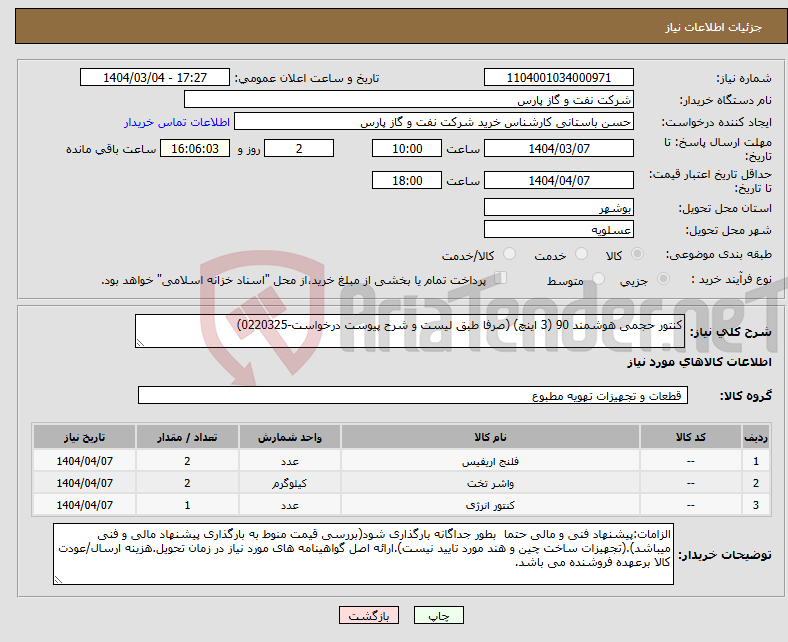Click the remaining days field showing 2
The width and height of the screenshot is (788, 642).
[299, 148]
